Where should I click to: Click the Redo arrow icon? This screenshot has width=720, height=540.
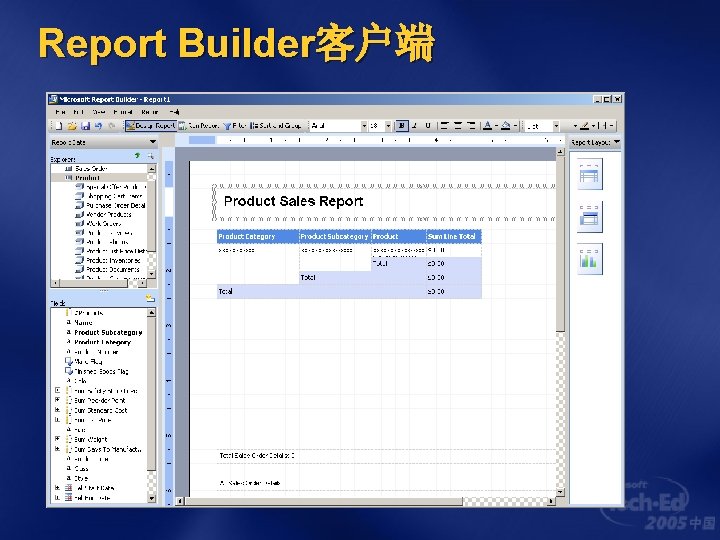(112, 125)
